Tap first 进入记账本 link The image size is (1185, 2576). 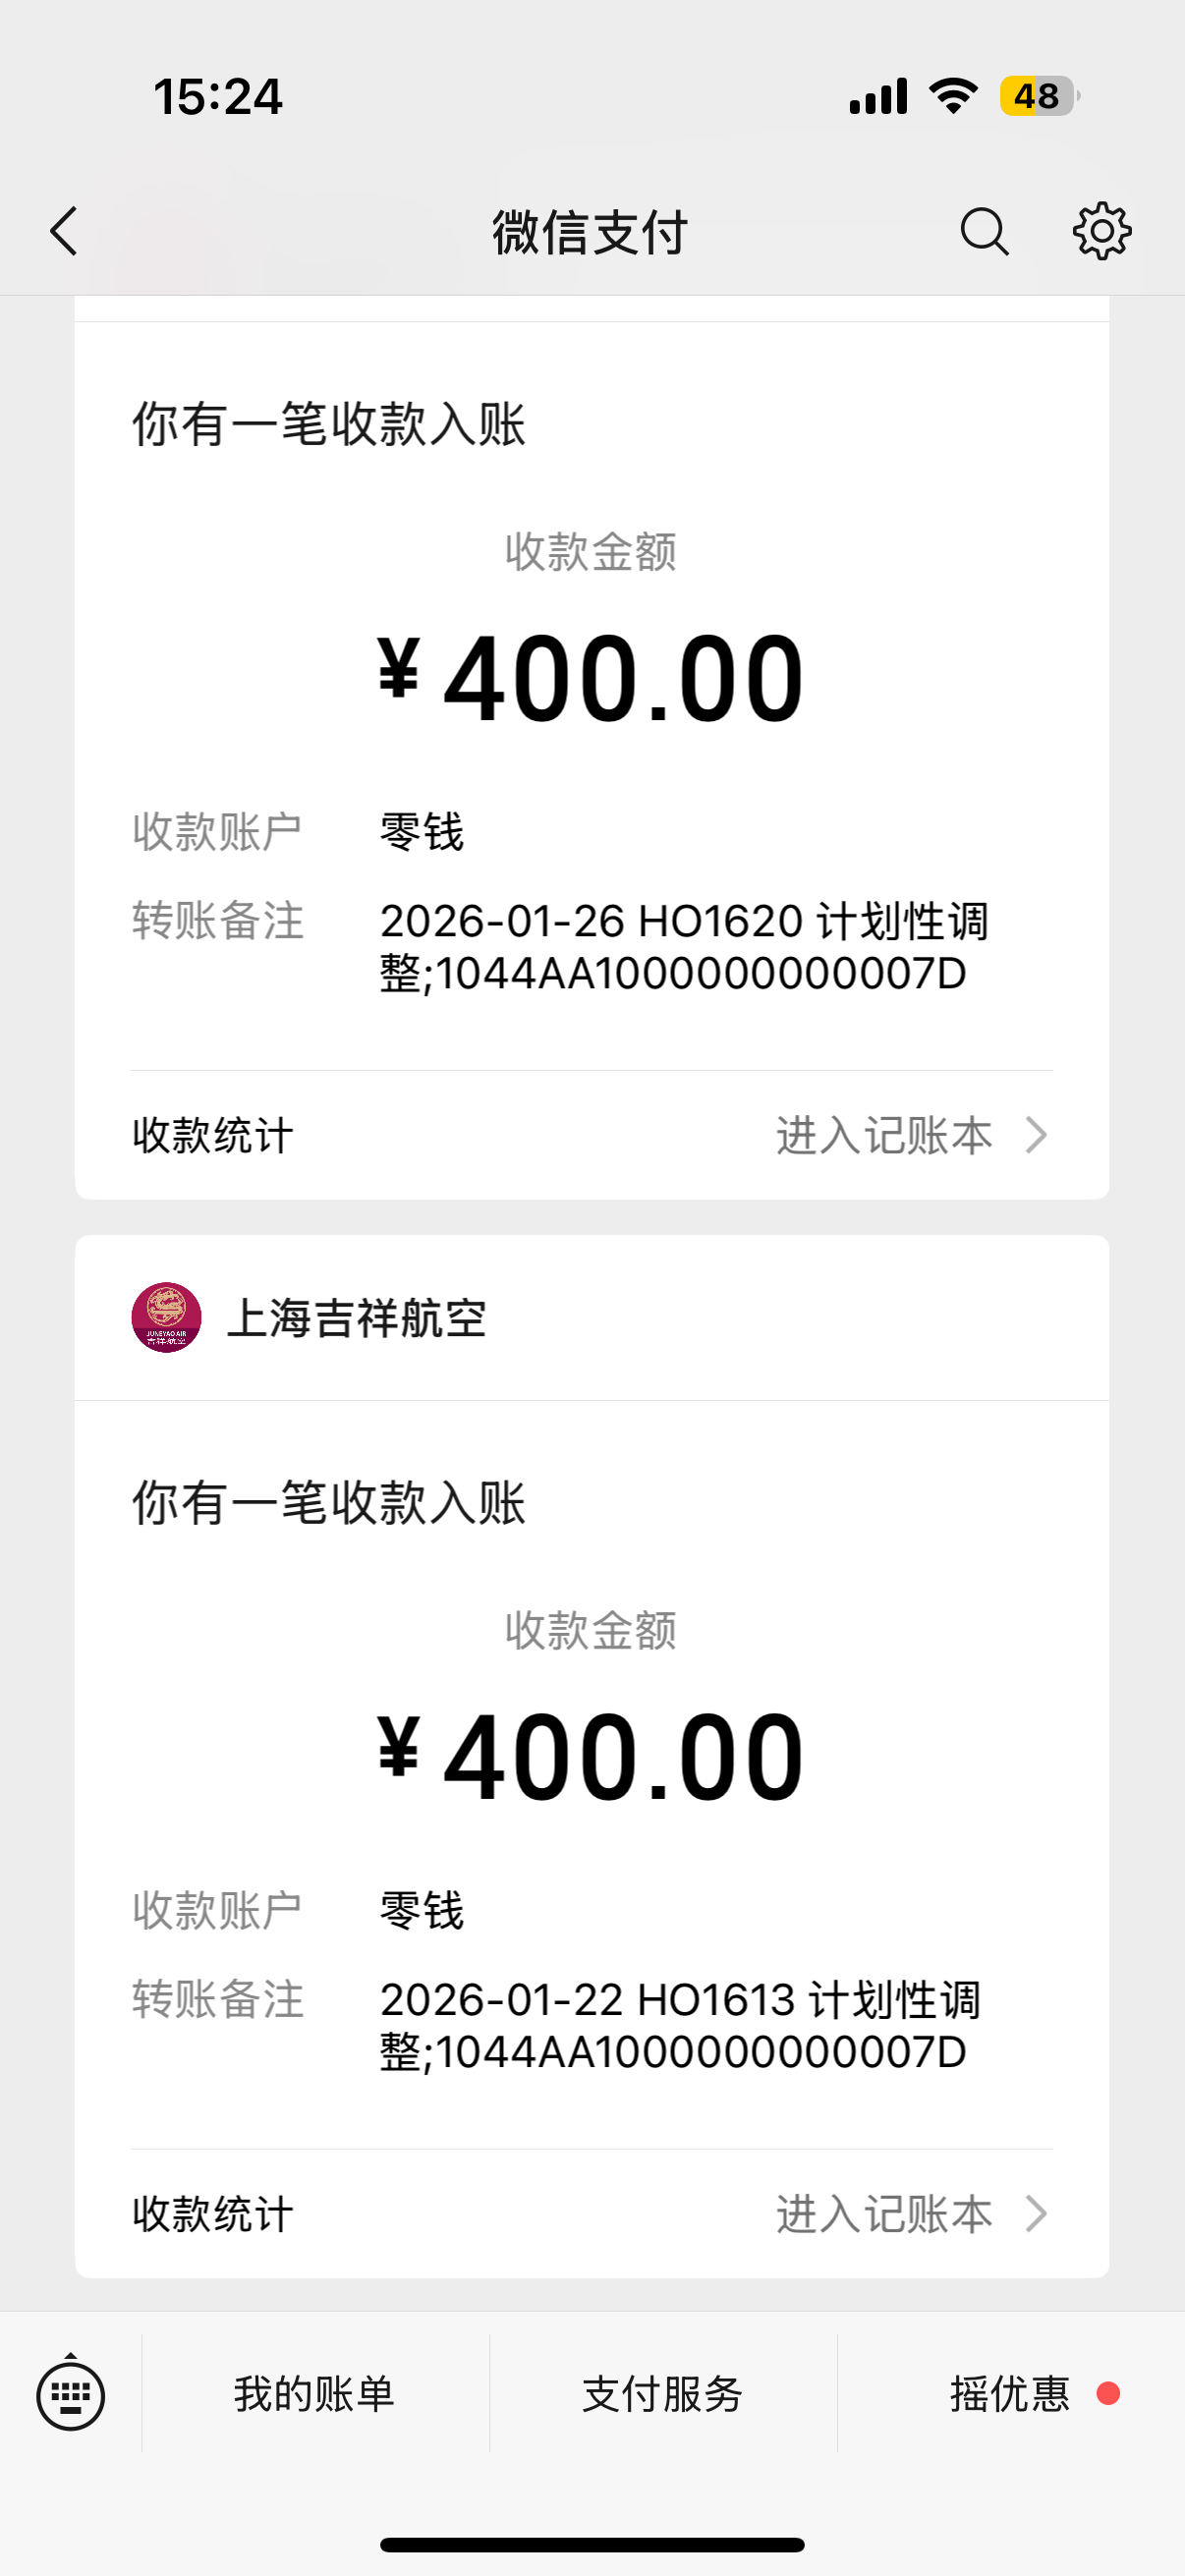click(884, 1135)
